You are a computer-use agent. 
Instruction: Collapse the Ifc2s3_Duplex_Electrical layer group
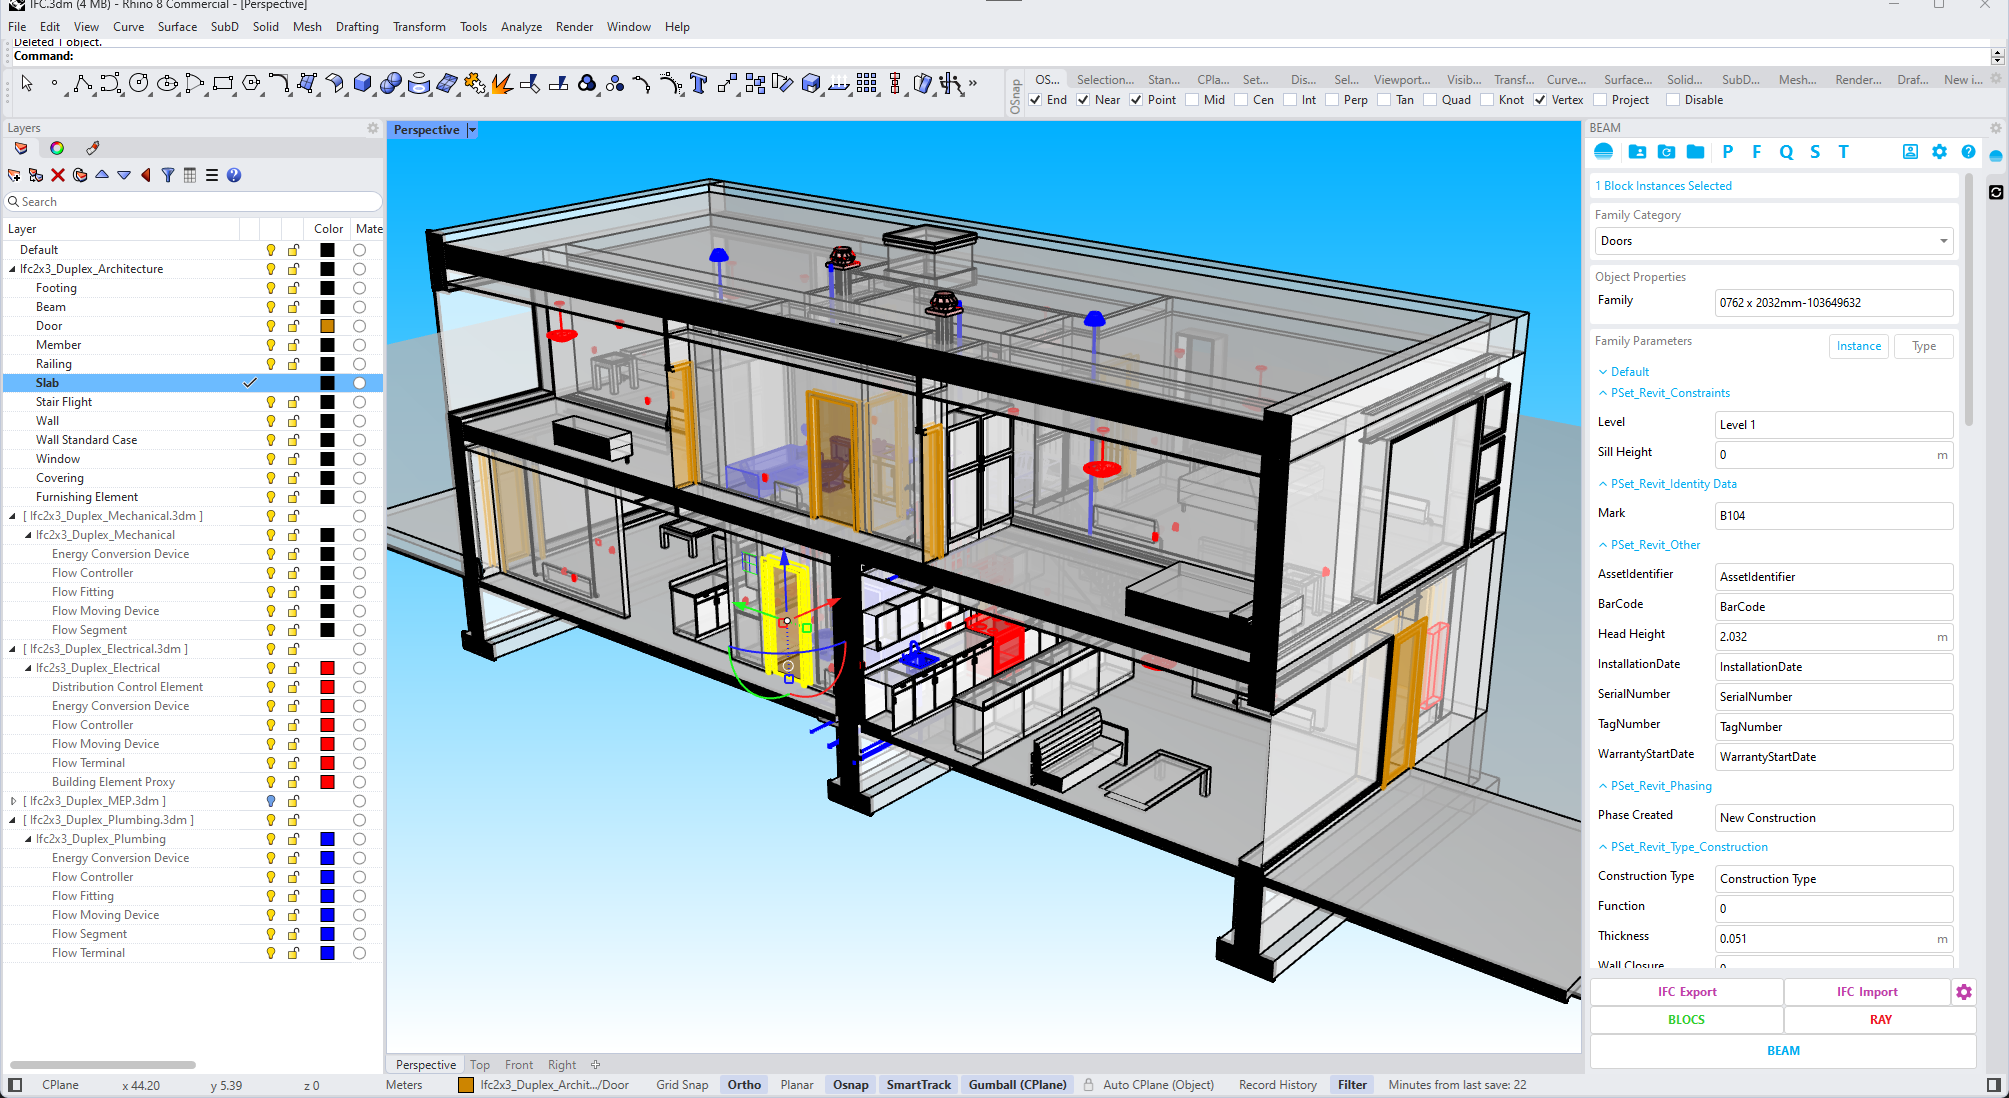pos(28,668)
